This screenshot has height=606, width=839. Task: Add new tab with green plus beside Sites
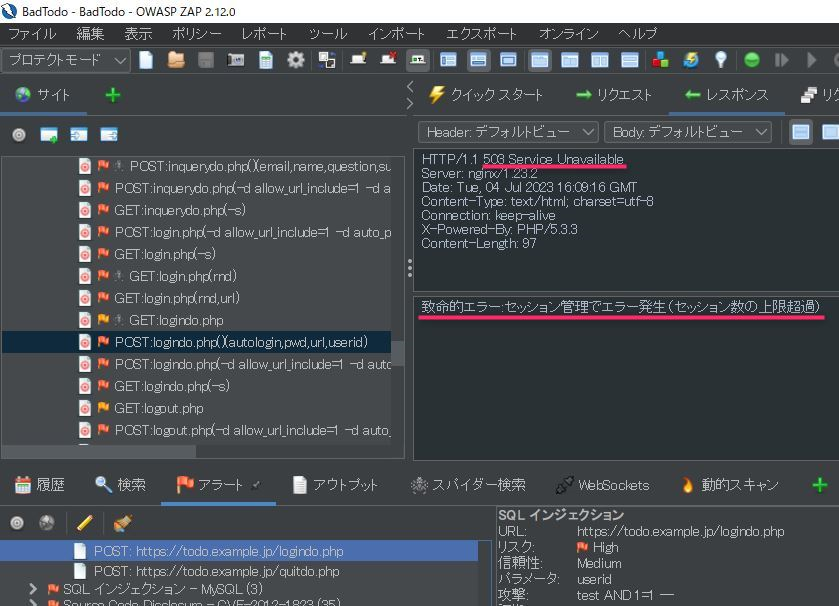[x=113, y=95]
